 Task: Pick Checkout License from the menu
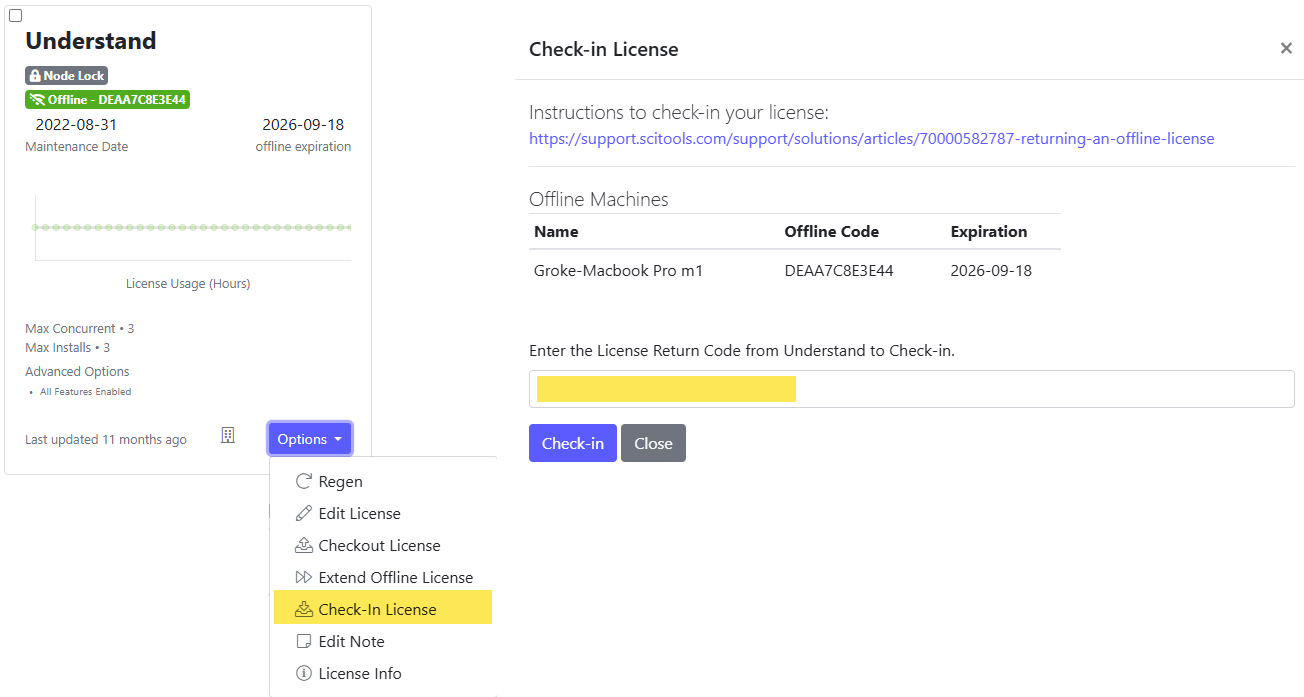pos(383,545)
